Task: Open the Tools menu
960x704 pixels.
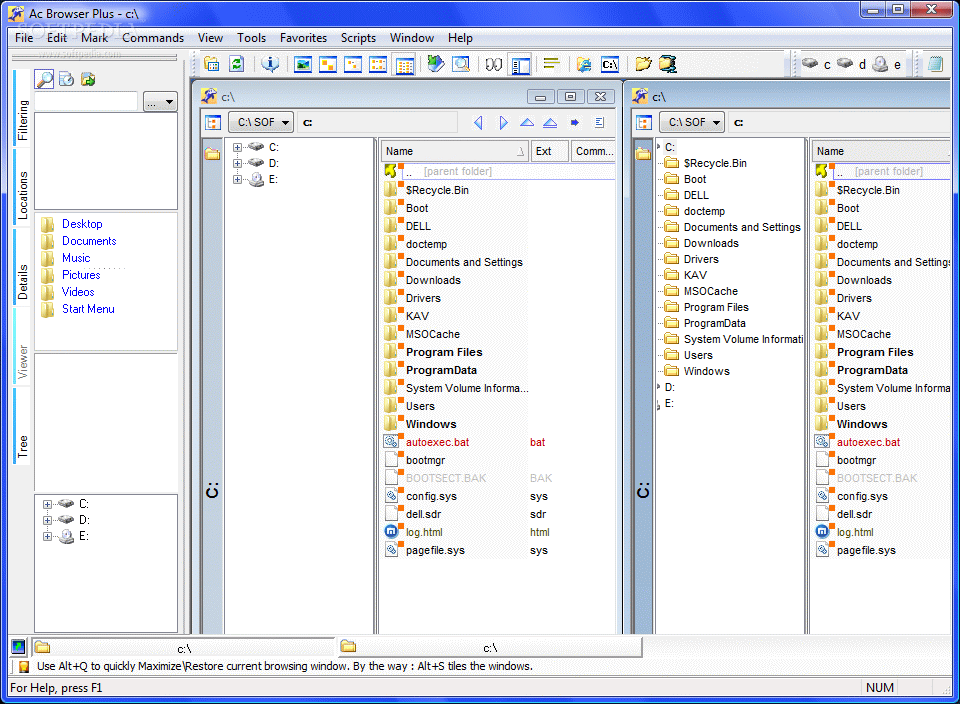Action: (x=252, y=38)
